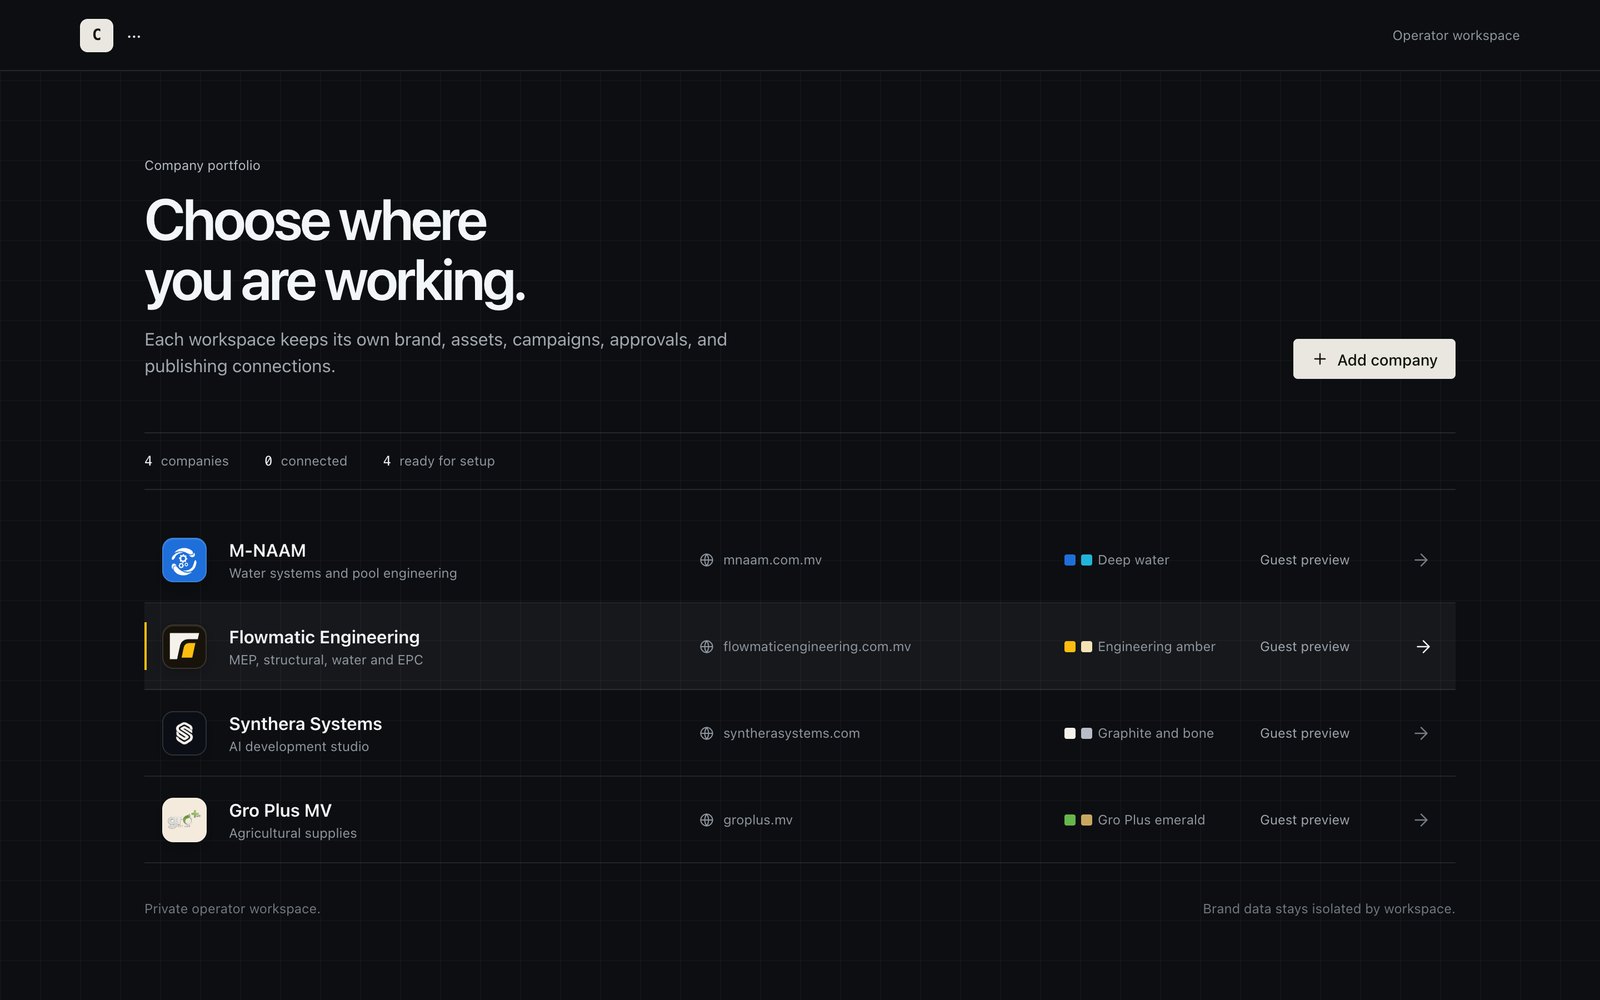Open the syntherasystems.com domain link
The height and width of the screenshot is (1000, 1600).
pyautogui.click(x=791, y=733)
